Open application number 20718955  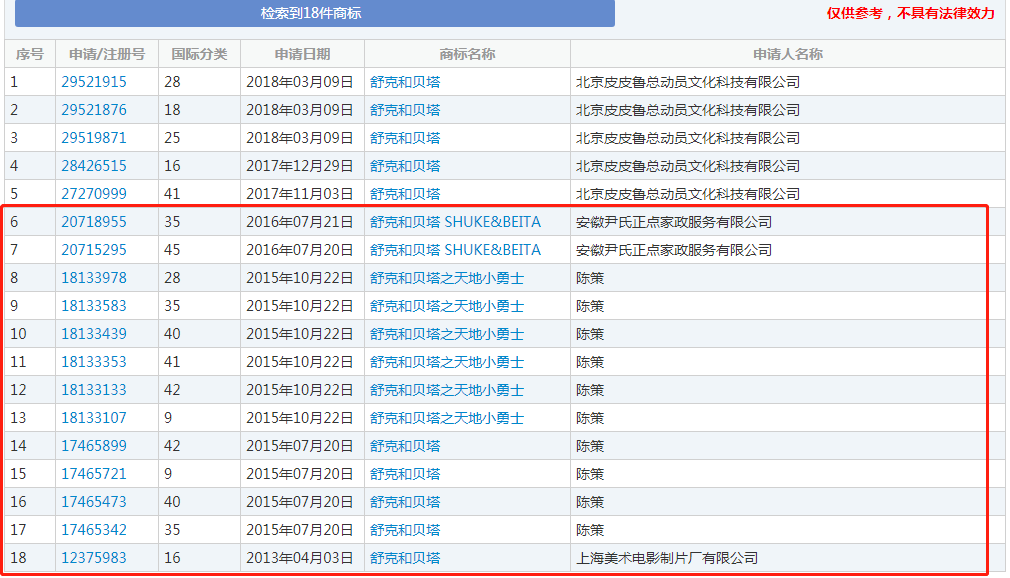tap(94, 222)
